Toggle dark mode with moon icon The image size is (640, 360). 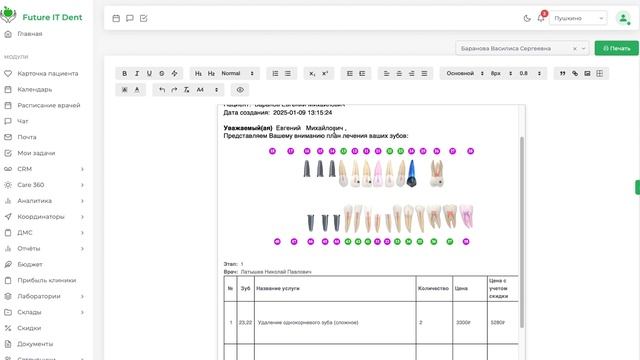(x=527, y=18)
